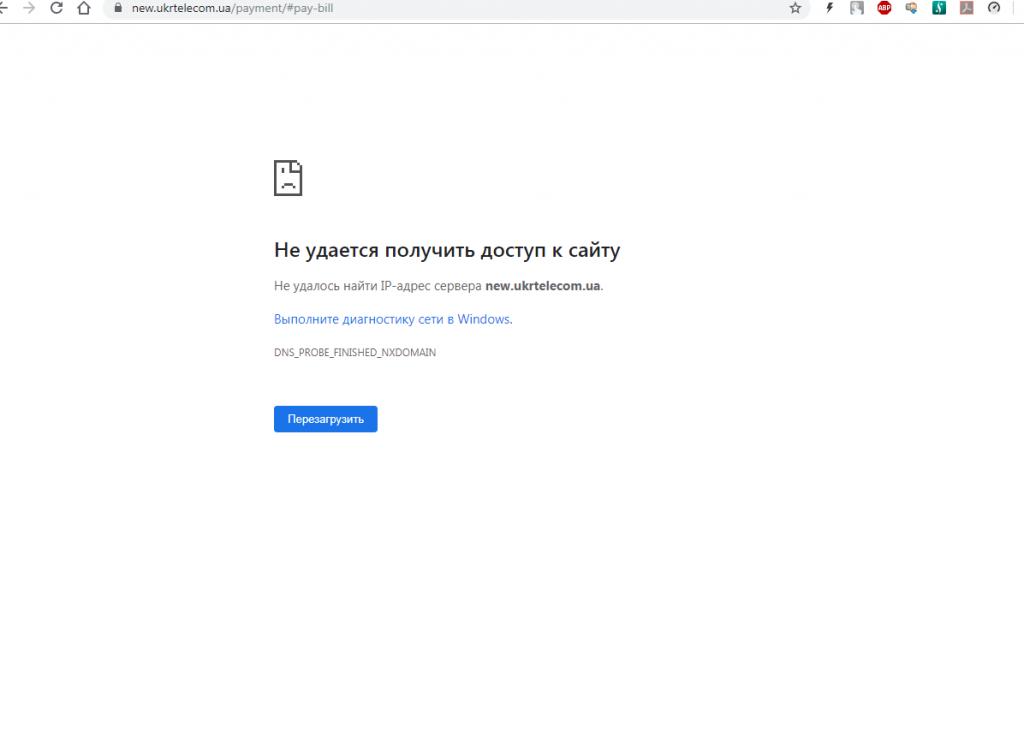Reload the page using the toolbar refresh icon
This screenshot has width=1024, height=738.
tap(57, 8)
